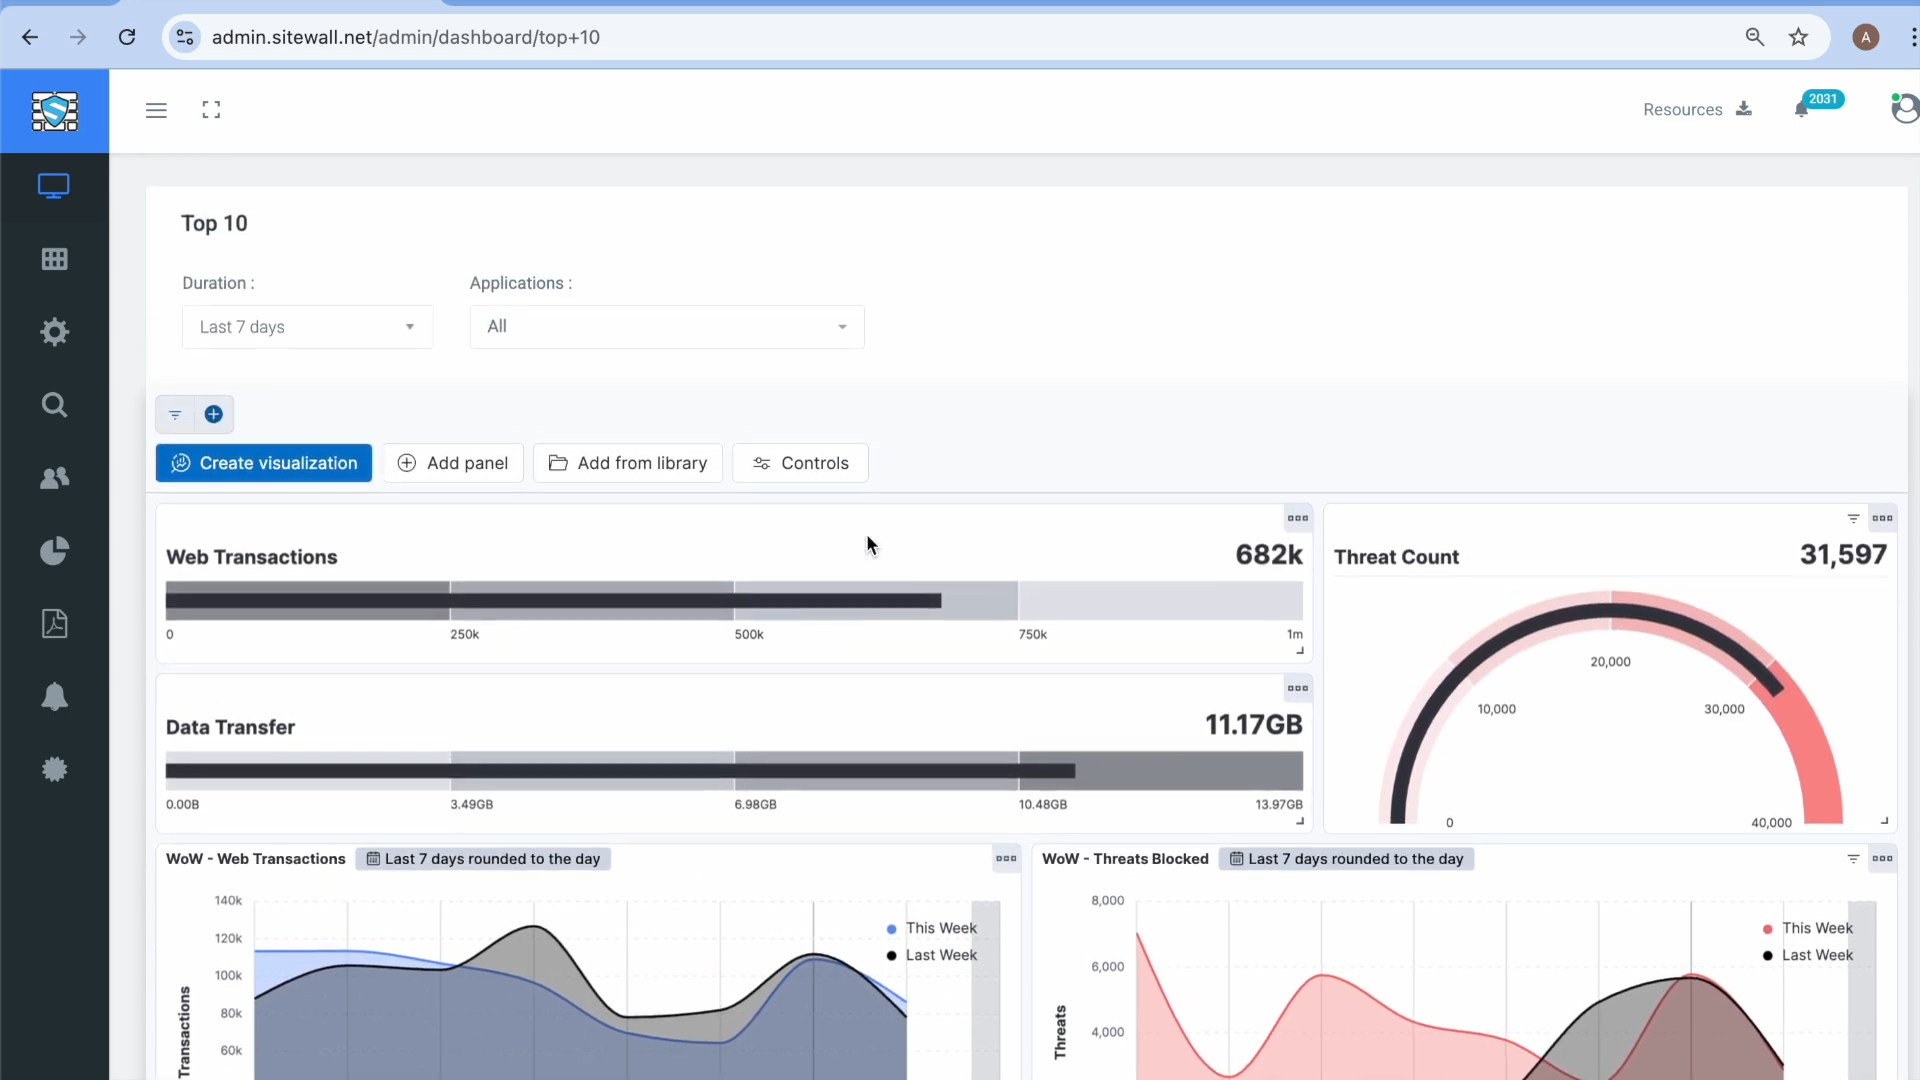1920x1080 pixels.
Task: Click the Data Transfer progress bar
Action: (734, 771)
